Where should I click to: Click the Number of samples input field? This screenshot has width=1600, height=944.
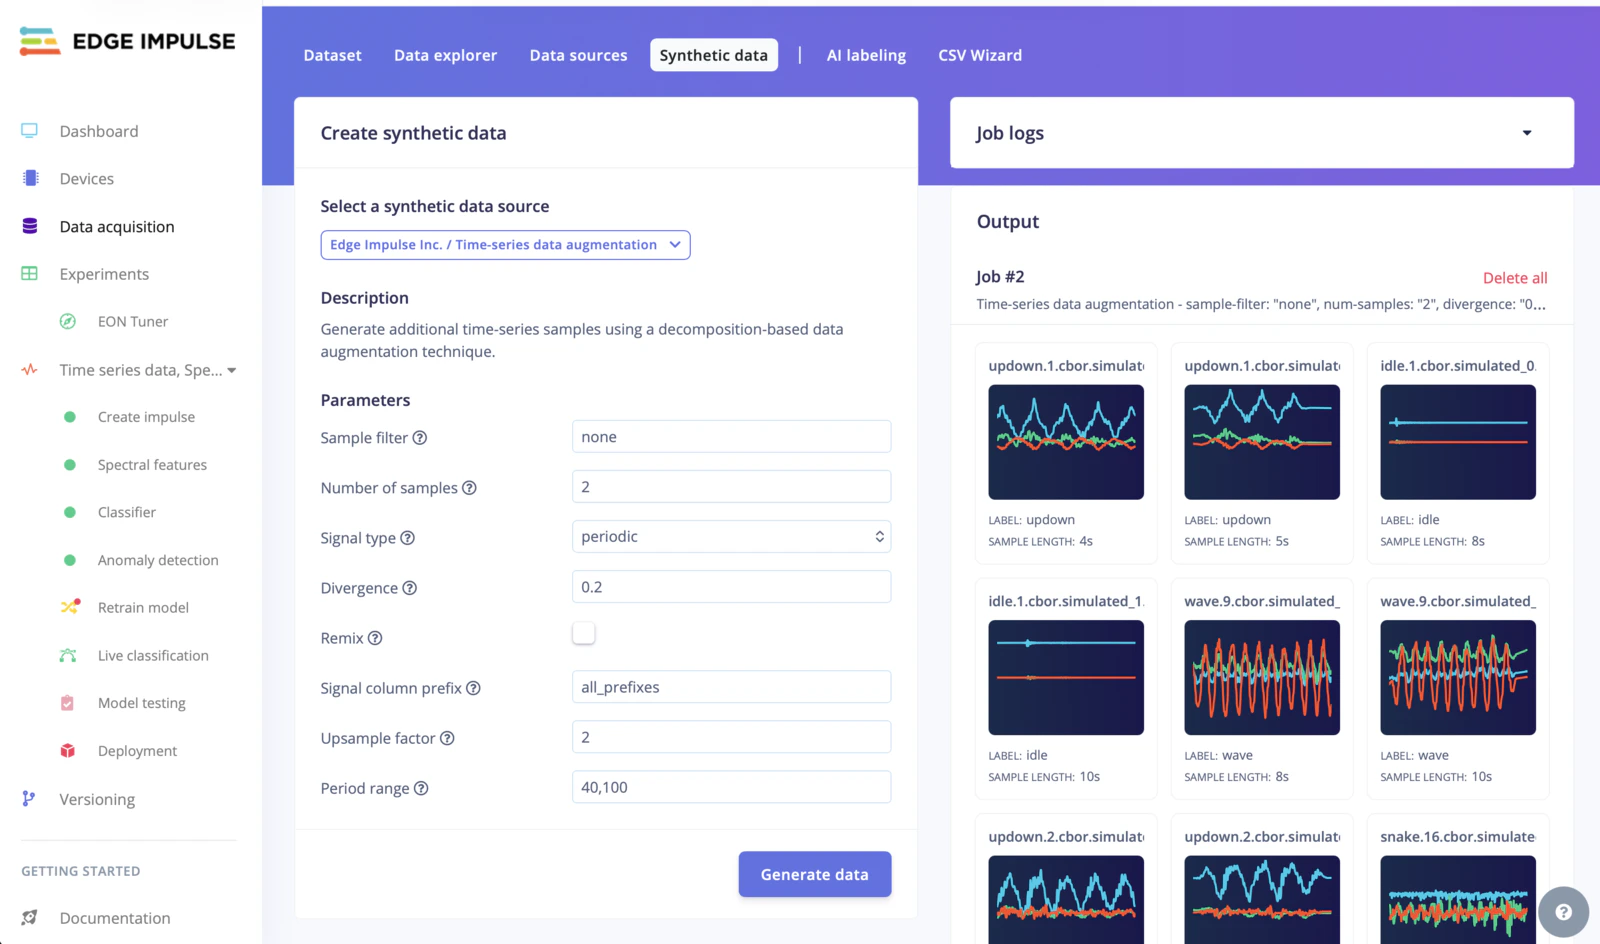pos(731,486)
